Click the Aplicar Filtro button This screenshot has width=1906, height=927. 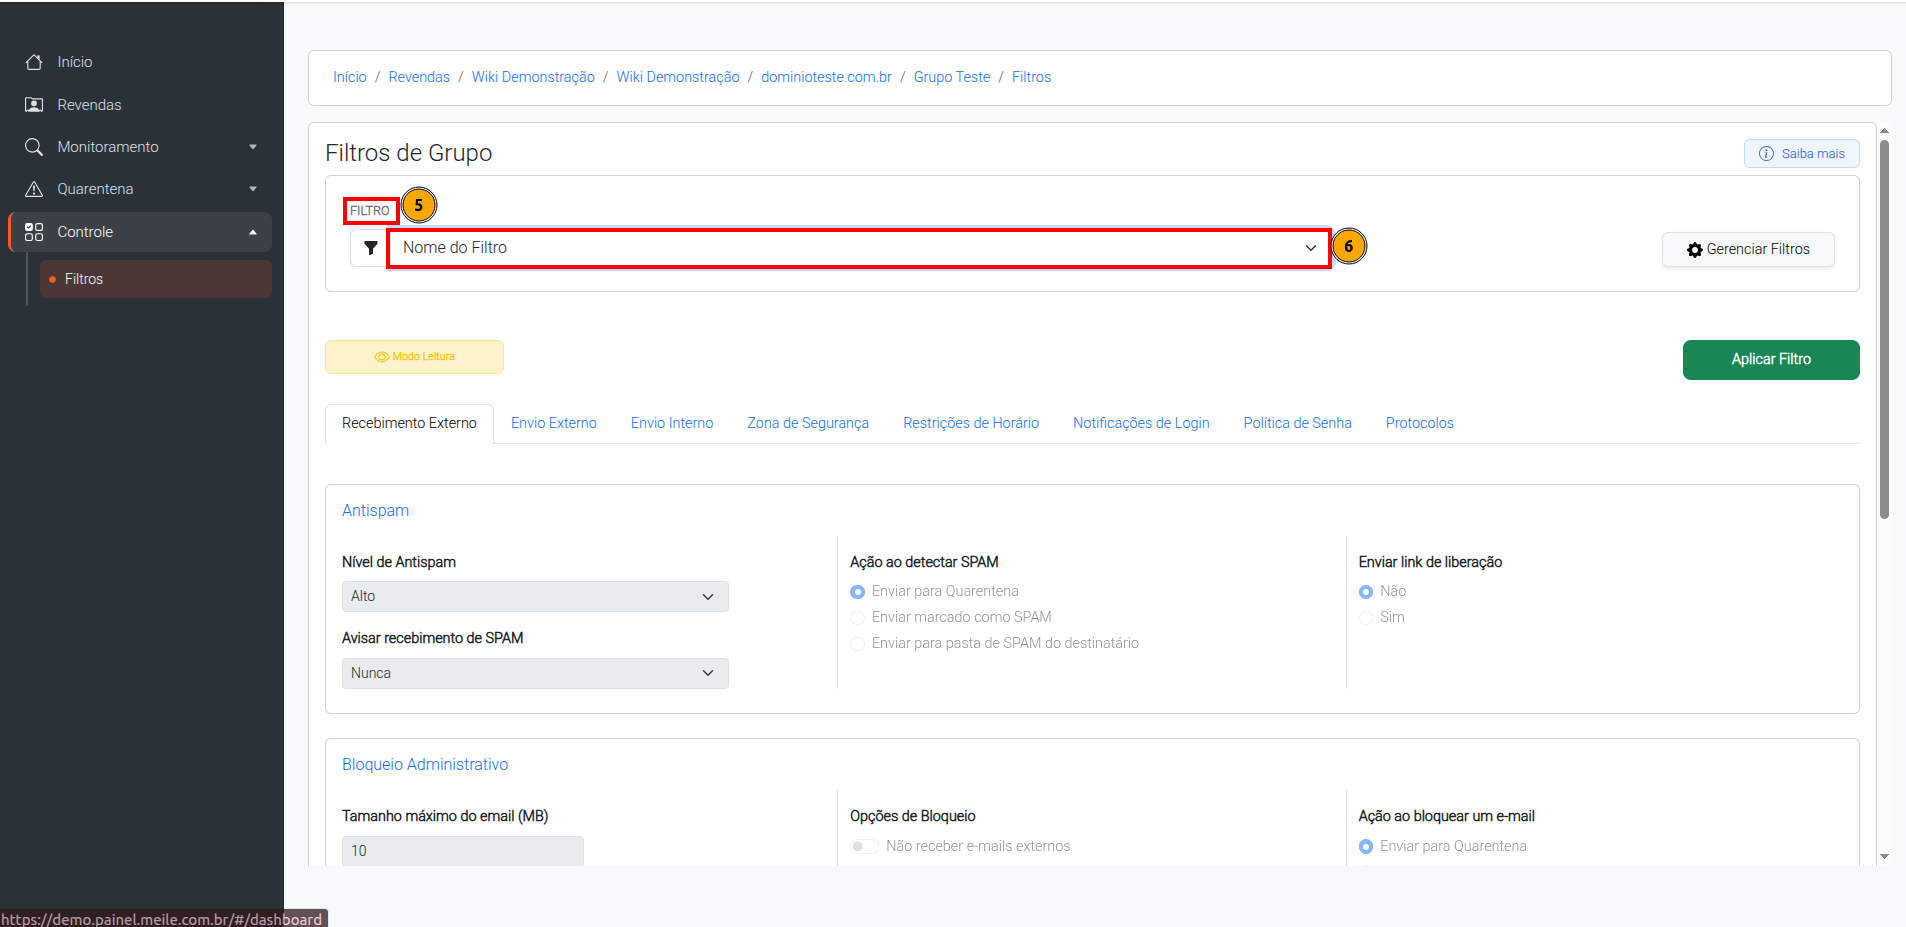(x=1771, y=360)
